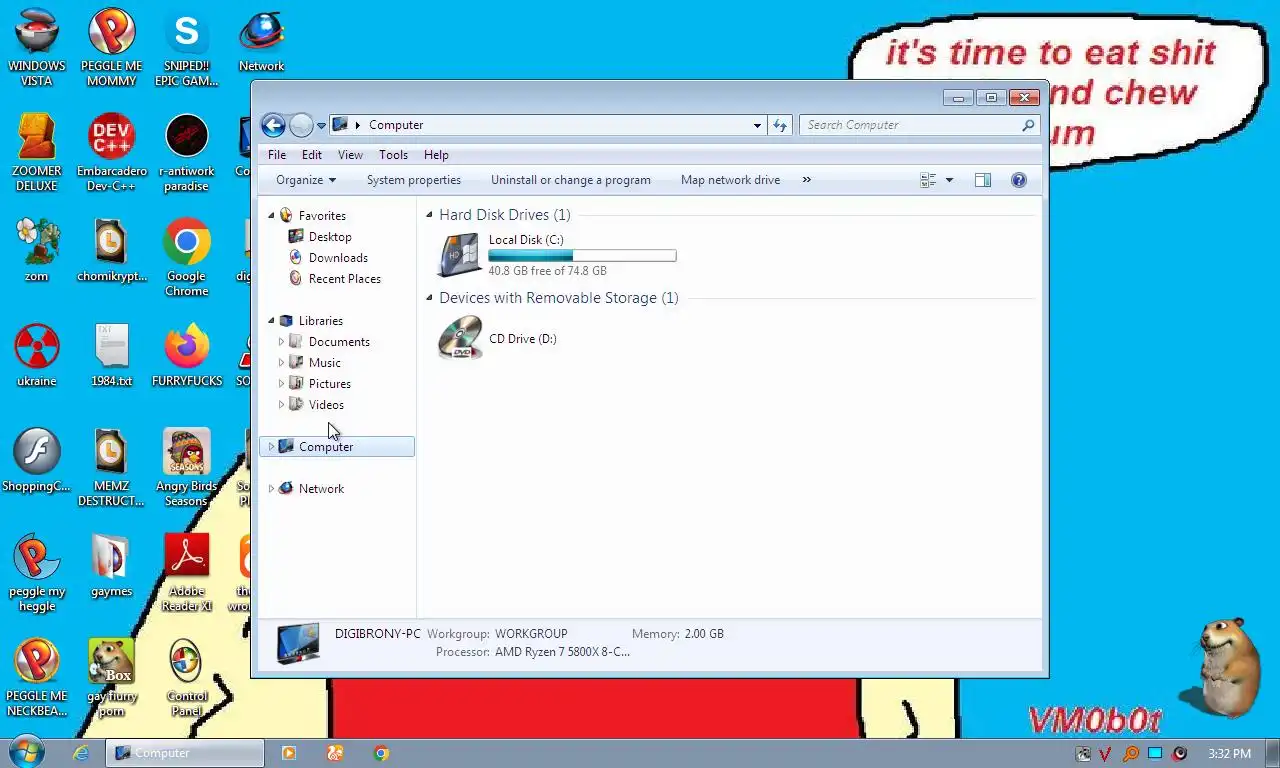Click the Local Disk capacity bar
Image resolution: width=1280 pixels, height=768 pixels.
[582, 256]
